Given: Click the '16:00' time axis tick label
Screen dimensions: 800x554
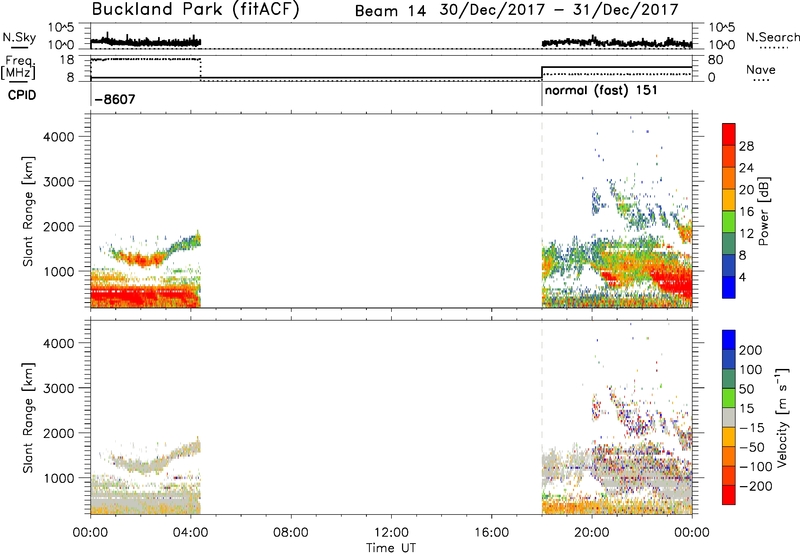Looking at the screenshot, I should click(x=491, y=533).
